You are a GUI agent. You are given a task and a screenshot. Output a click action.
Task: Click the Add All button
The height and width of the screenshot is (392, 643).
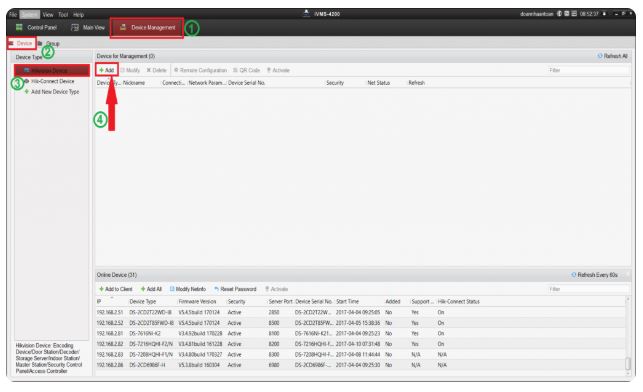151,289
